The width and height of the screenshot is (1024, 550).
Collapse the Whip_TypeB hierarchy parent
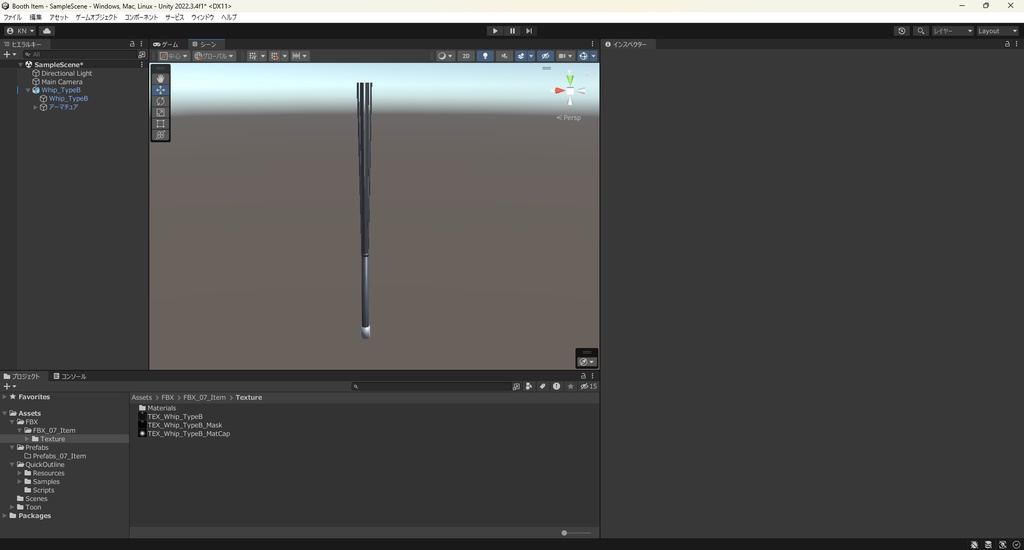click(28, 90)
